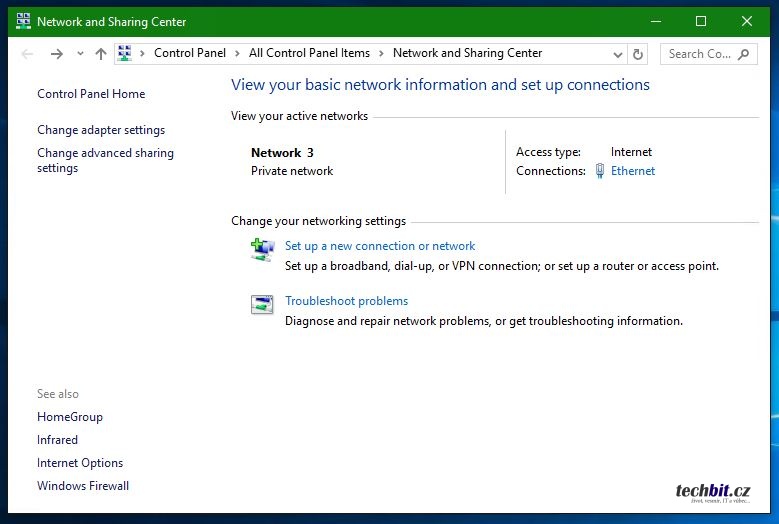Select All Control Panel Items breadcrumb
This screenshot has width=779, height=524.
pyautogui.click(x=309, y=54)
